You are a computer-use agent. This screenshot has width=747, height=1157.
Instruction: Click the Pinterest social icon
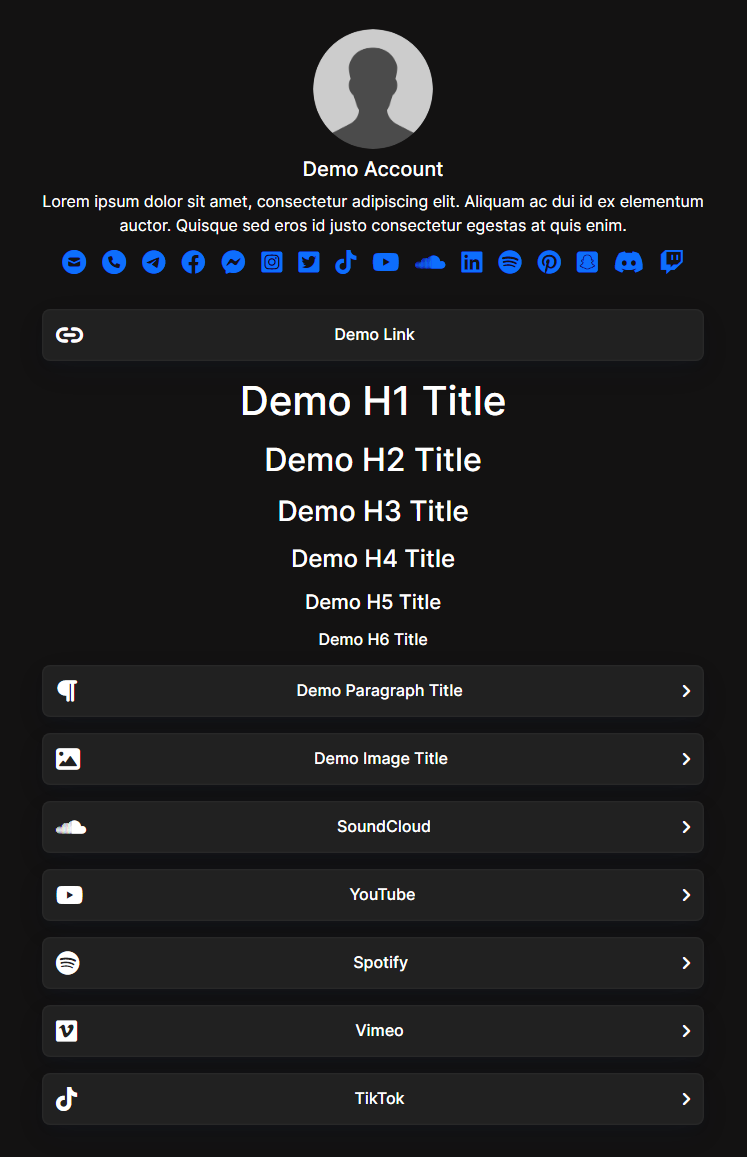click(x=549, y=262)
